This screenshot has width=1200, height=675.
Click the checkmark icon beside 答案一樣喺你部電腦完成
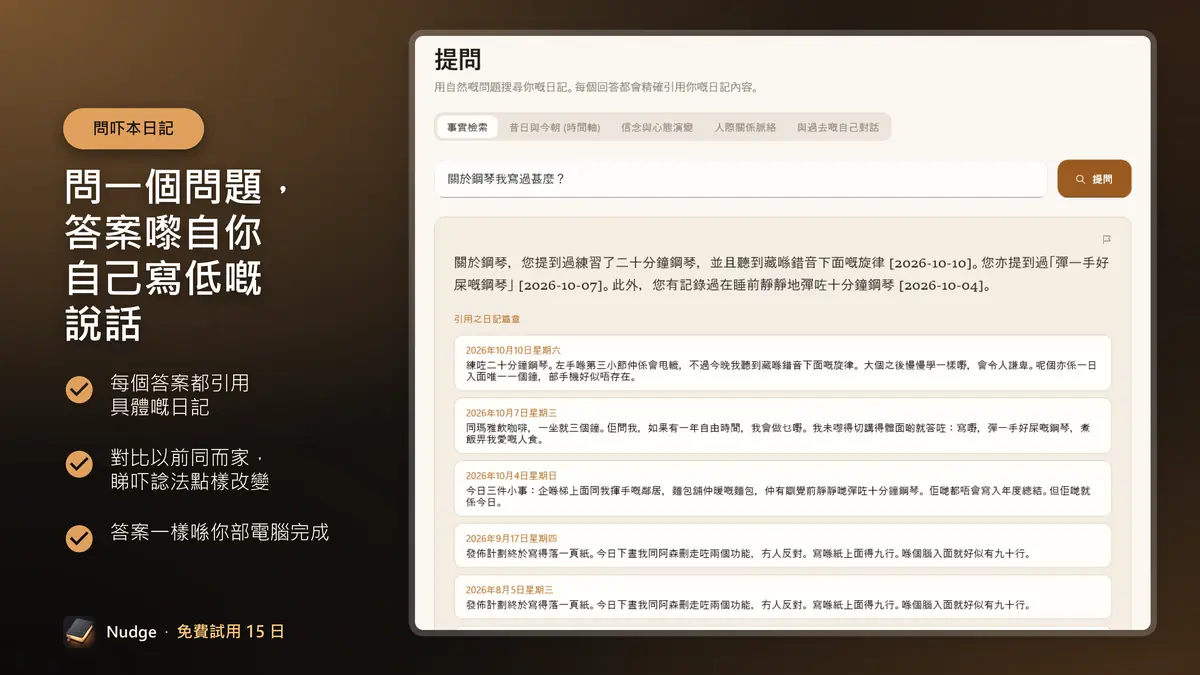[x=79, y=539]
